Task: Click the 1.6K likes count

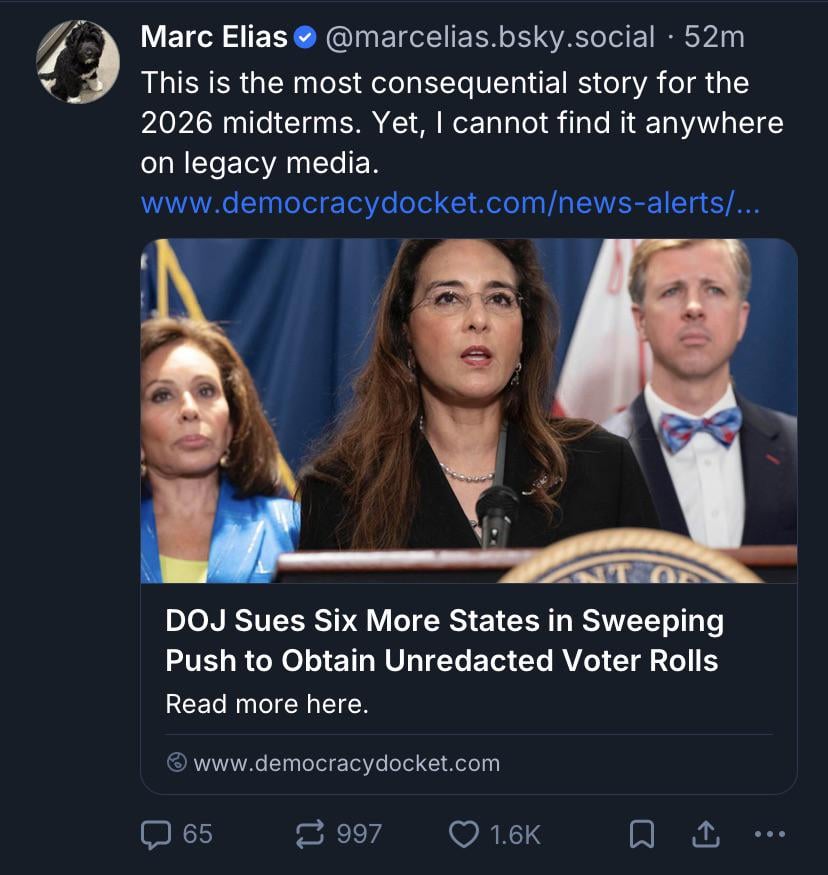Action: point(515,833)
